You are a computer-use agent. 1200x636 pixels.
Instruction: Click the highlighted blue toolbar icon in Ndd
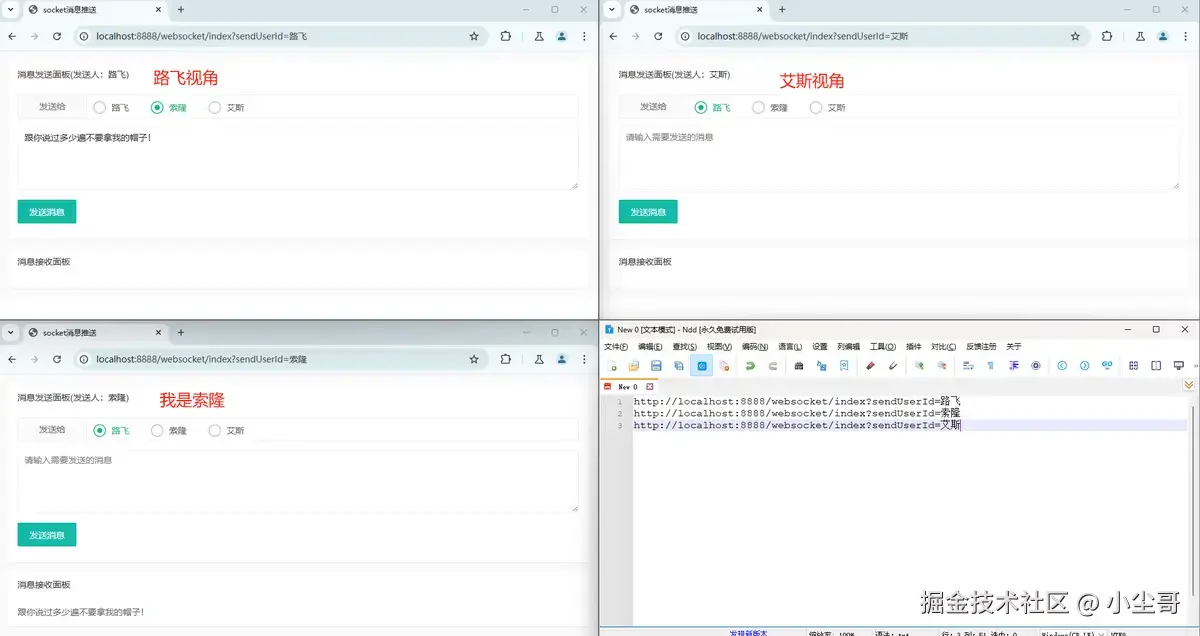701,365
